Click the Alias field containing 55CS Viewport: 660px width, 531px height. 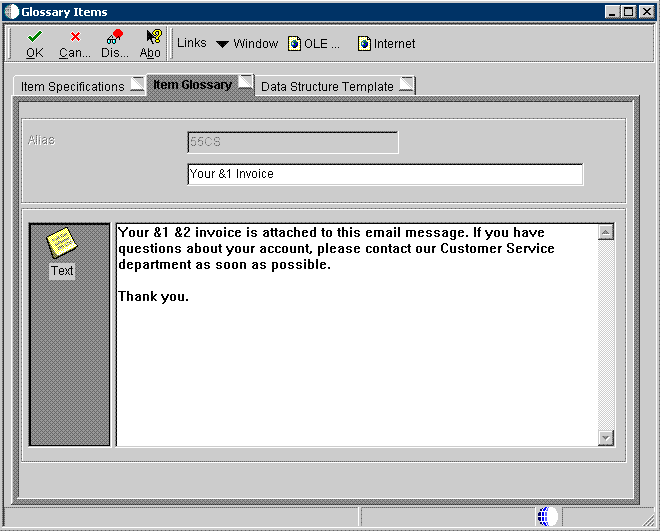click(293, 143)
